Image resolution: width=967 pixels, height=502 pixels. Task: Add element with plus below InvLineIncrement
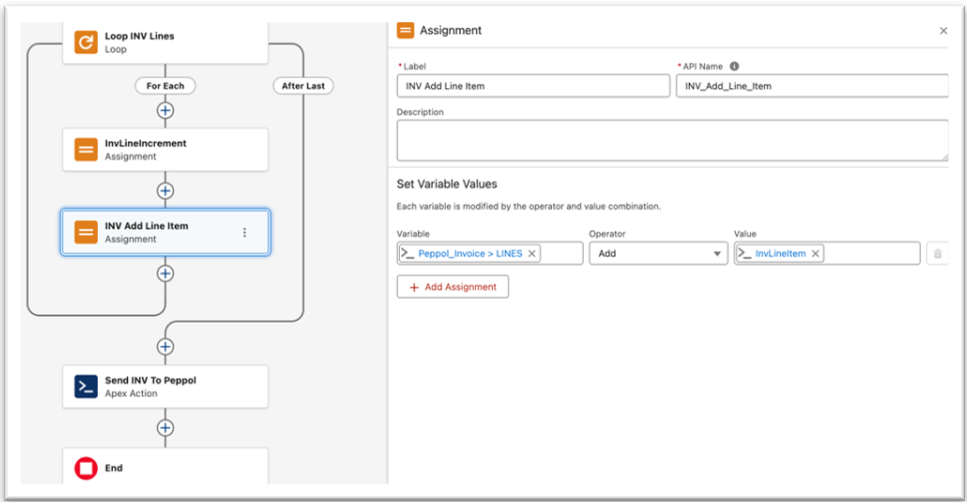pos(165,190)
